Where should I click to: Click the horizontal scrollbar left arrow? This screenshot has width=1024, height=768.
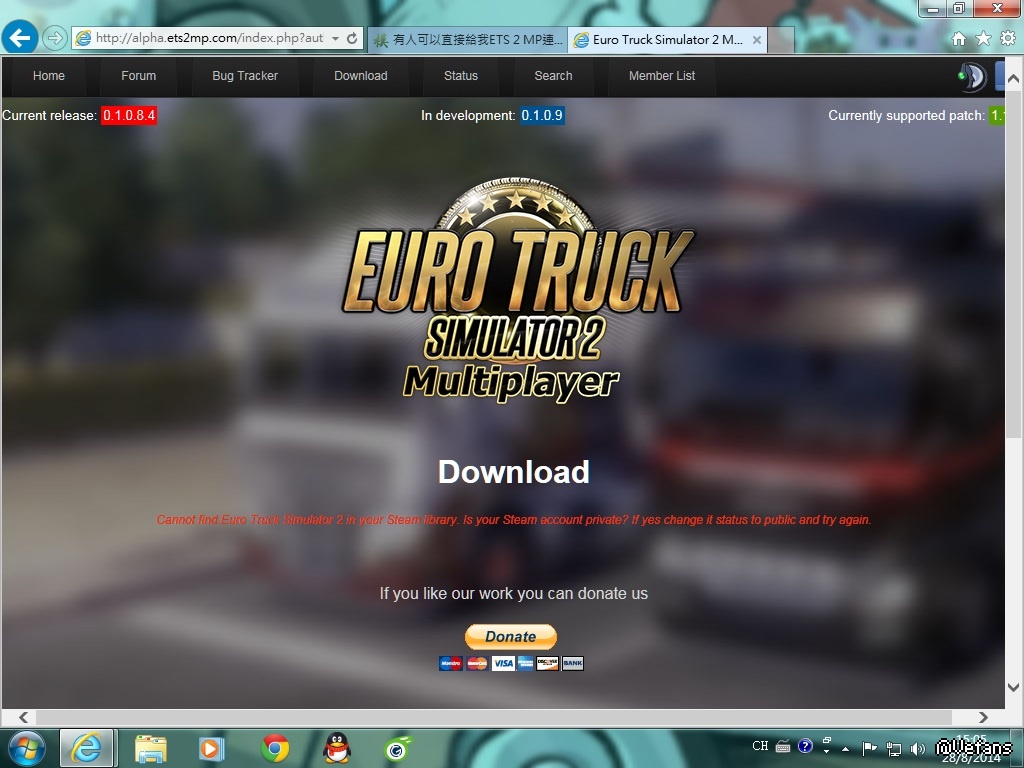pyautogui.click(x=24, y=717)
